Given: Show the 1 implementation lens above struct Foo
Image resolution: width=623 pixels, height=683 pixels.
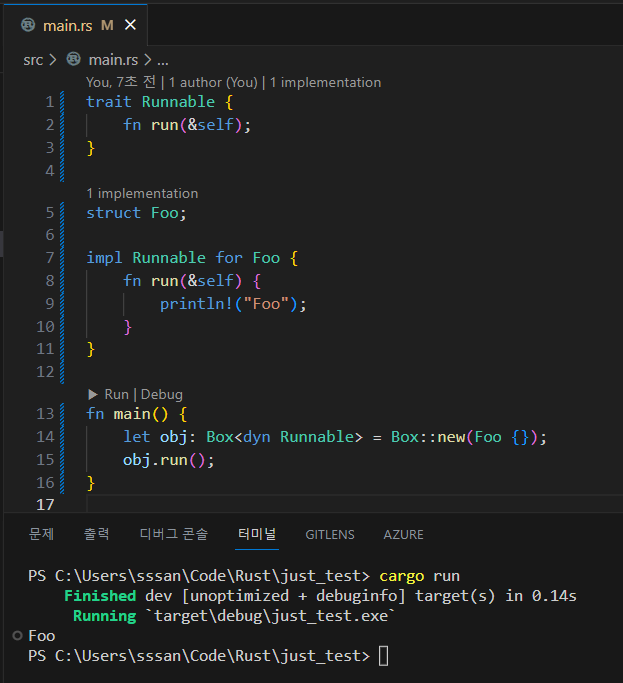Looking at the screenshot, I should (142, 193).
